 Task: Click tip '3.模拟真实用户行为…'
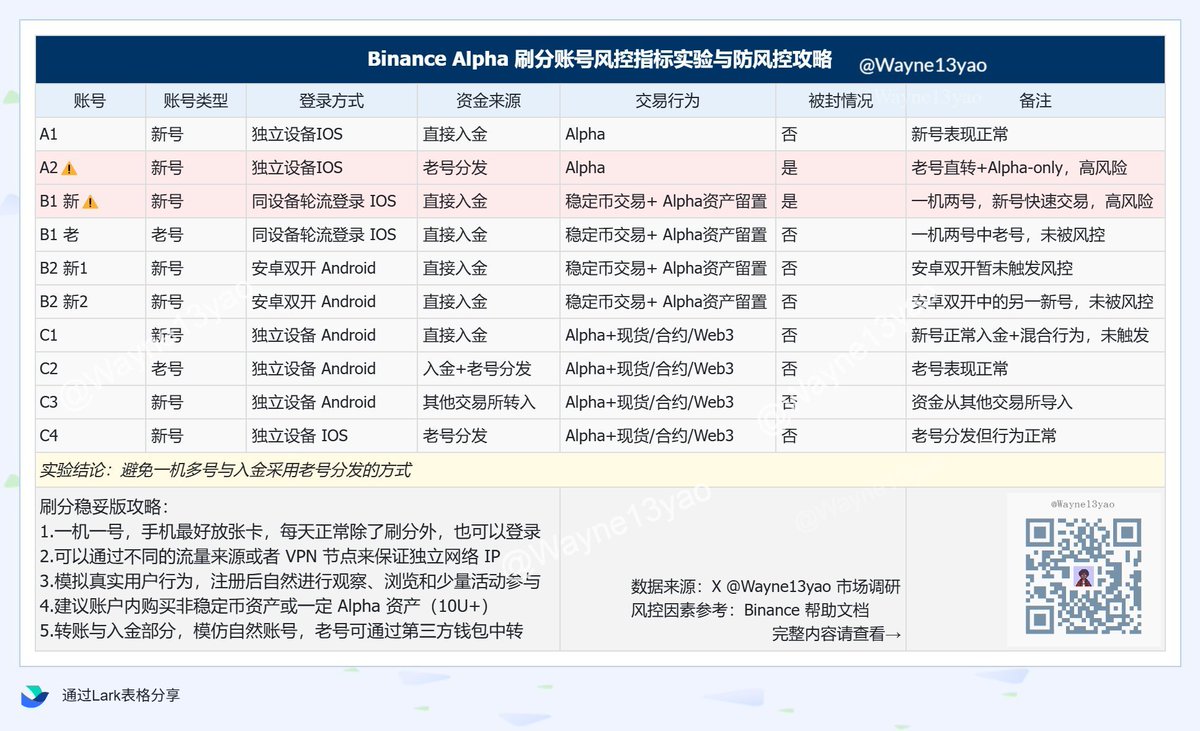coord(290,582)
